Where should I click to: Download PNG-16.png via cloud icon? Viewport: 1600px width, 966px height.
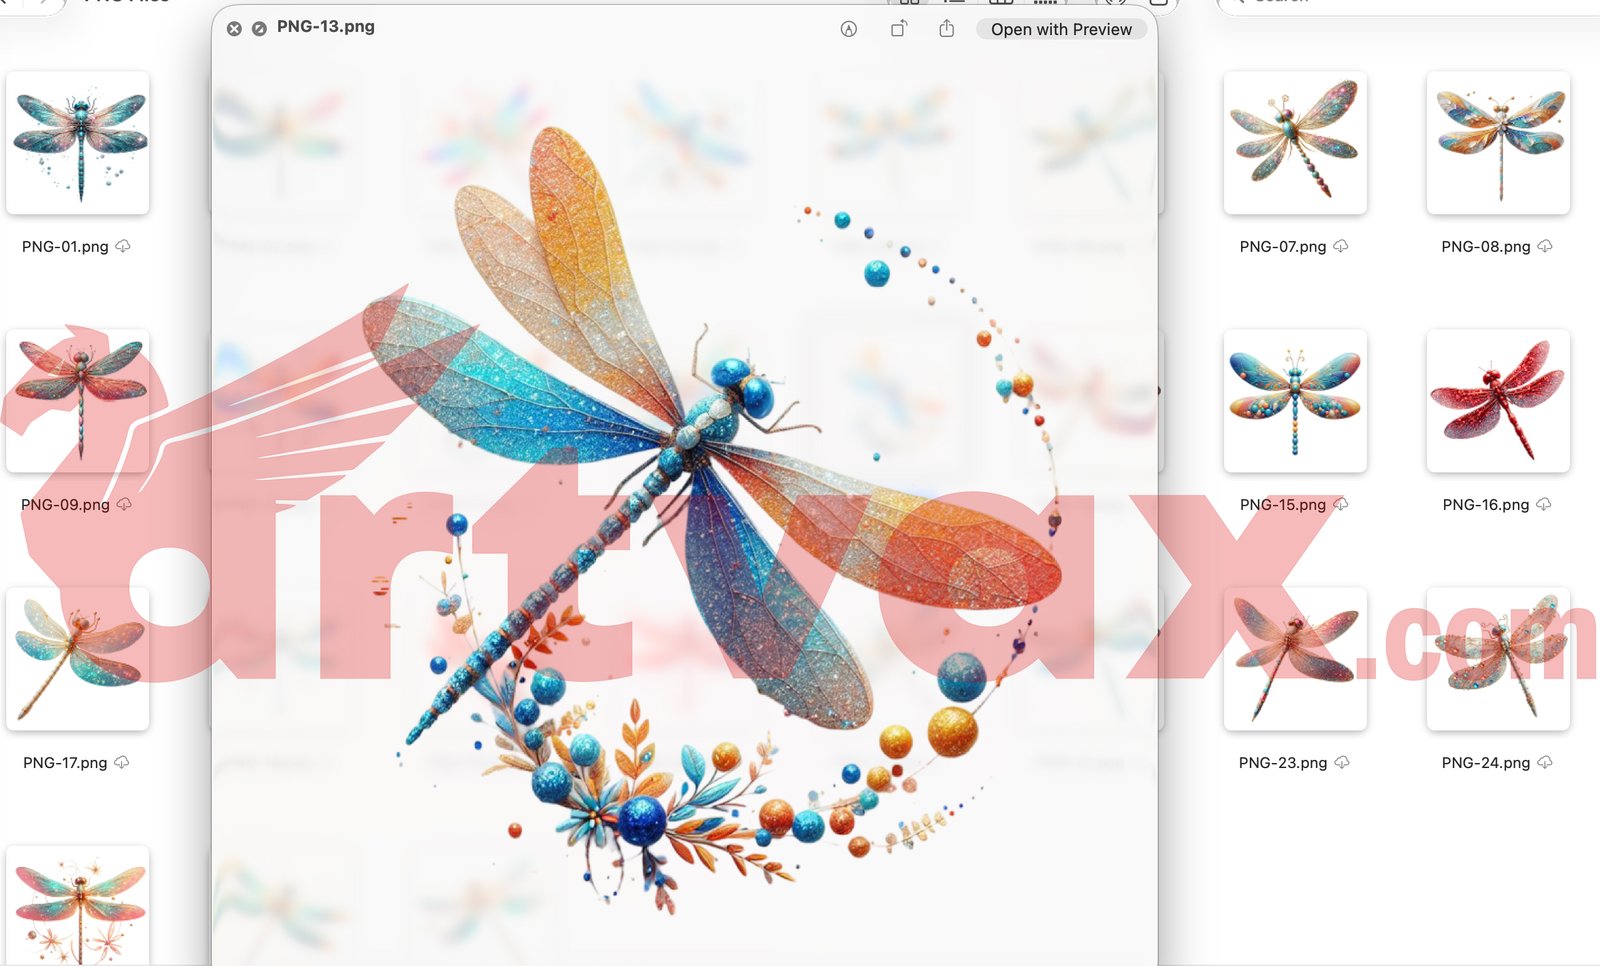coord(1544,504)
